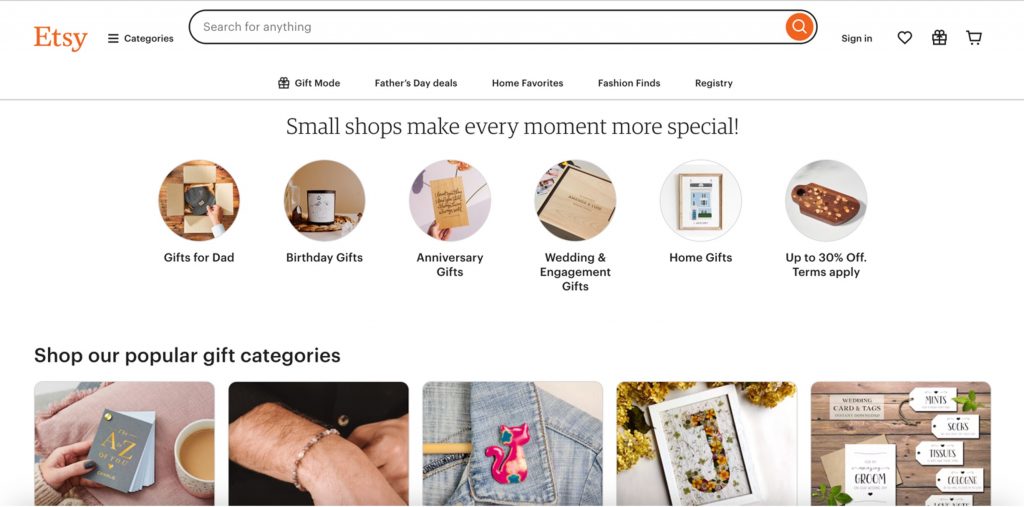1024x507 pixels.
Task: Open Gift Mode in navigation
Action: point(309,83)
